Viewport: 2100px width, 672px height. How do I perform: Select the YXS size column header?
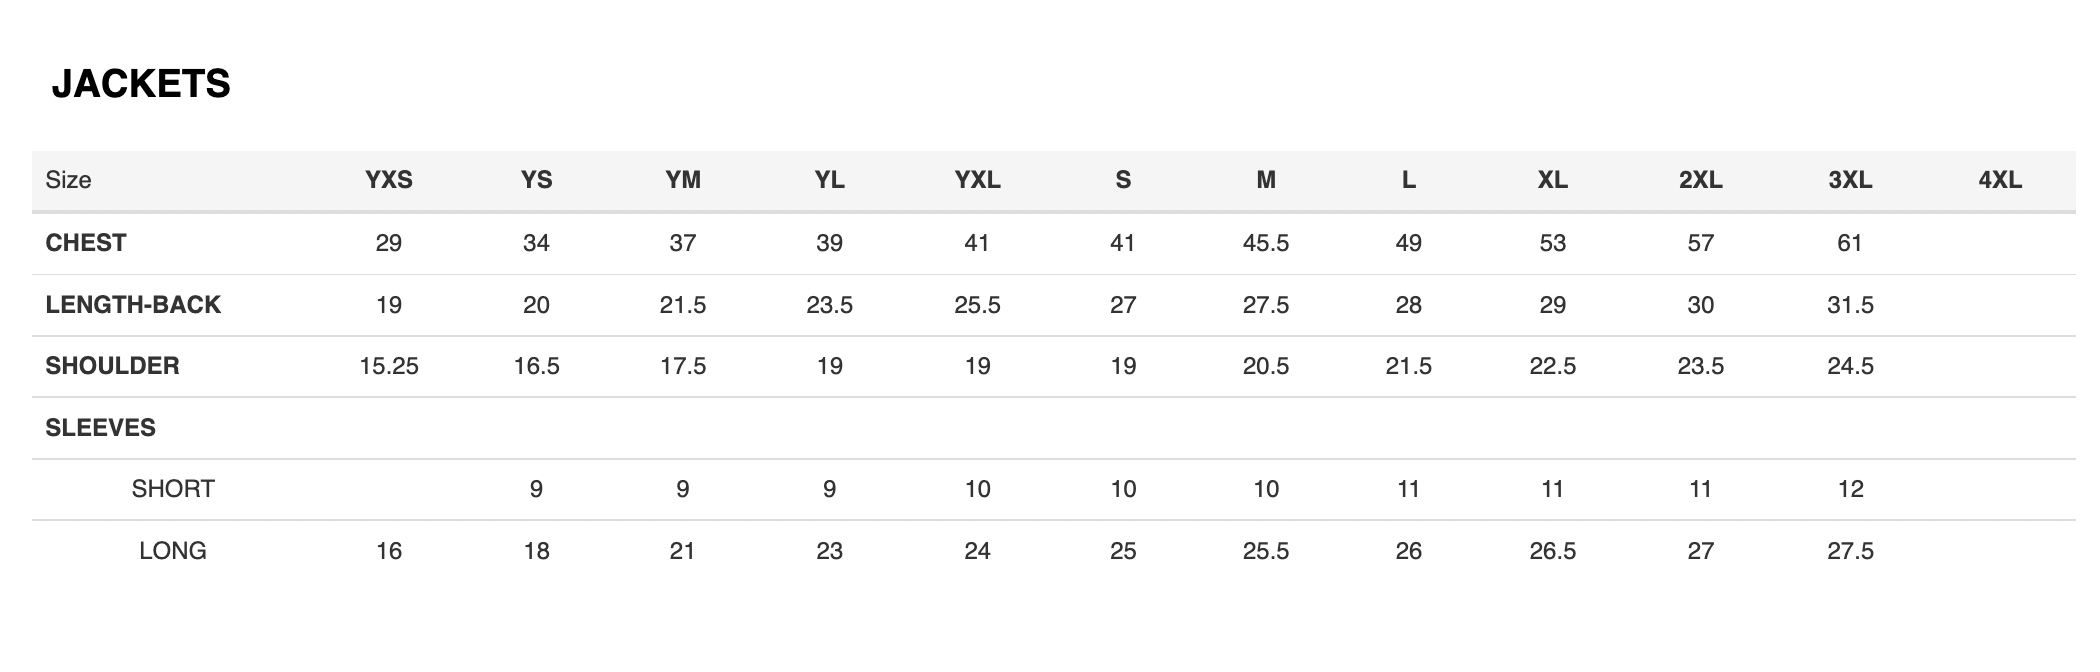(x=389, y=180)
